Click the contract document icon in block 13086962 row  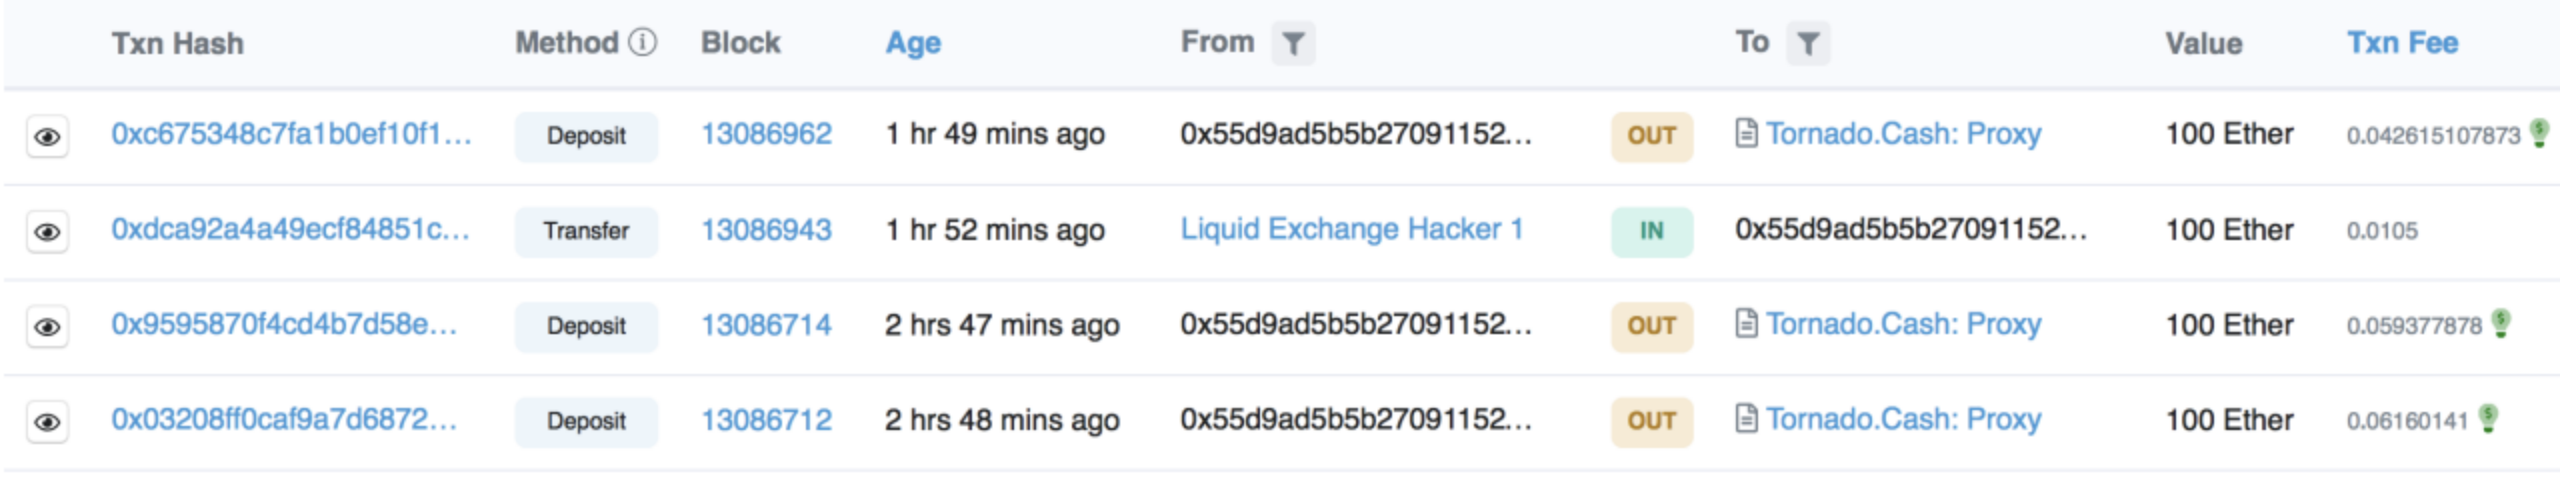point(1746,133)
